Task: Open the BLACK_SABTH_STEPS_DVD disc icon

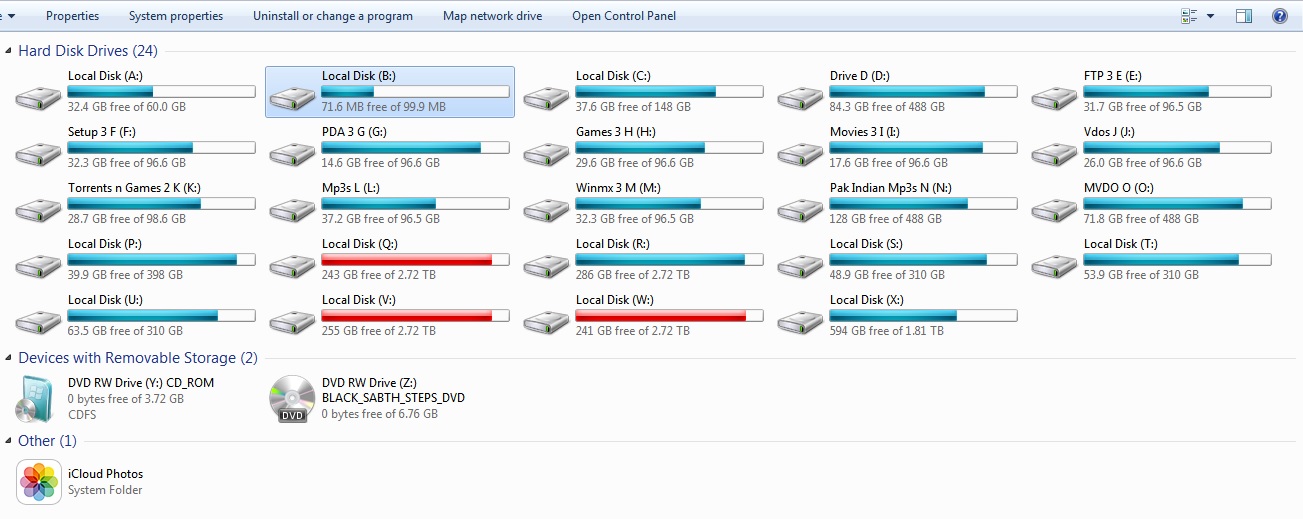Action: pyautogui.click(x=292, y=399)
